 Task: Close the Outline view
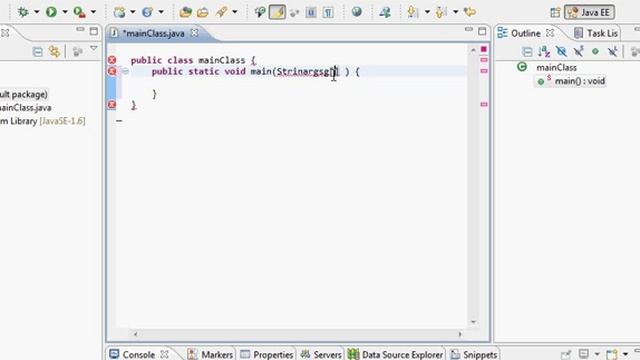click(x=550, y=33)
